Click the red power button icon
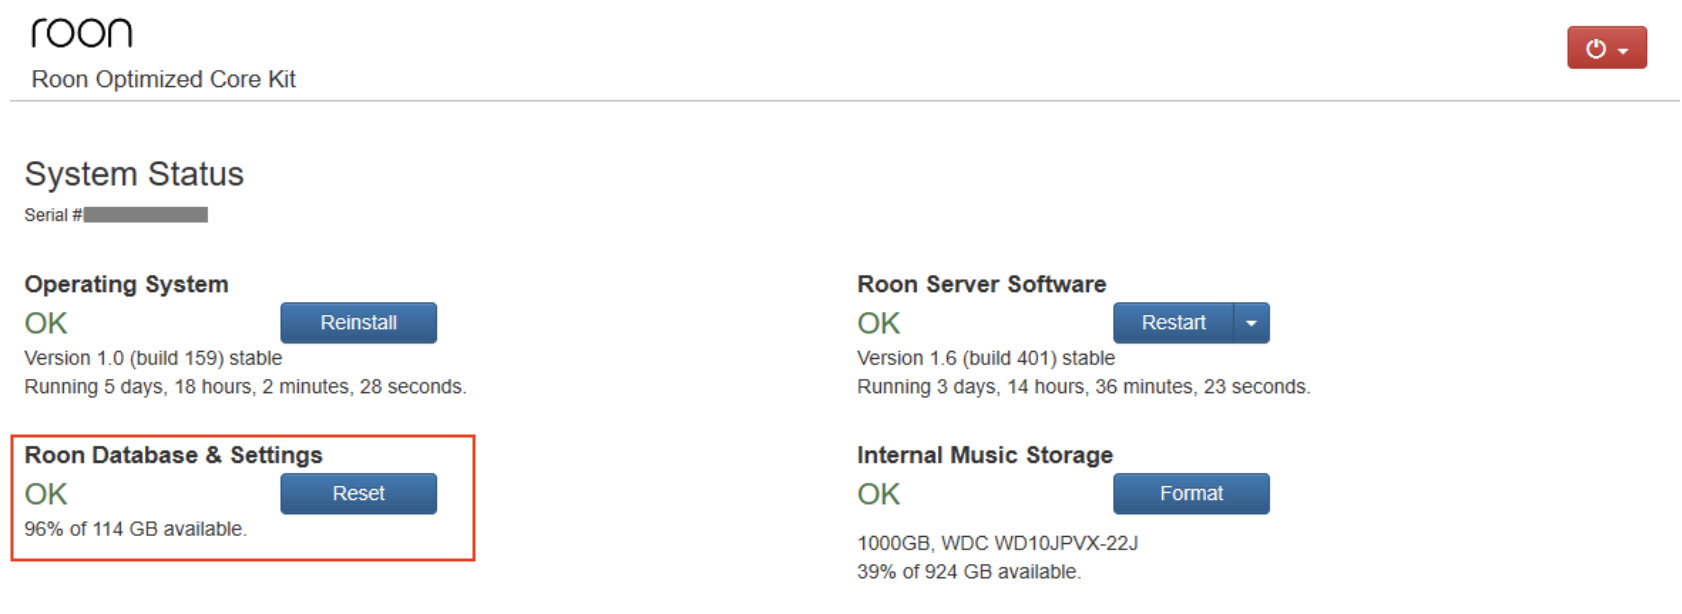This screenshot has width=1682, height=614. 1596,48
